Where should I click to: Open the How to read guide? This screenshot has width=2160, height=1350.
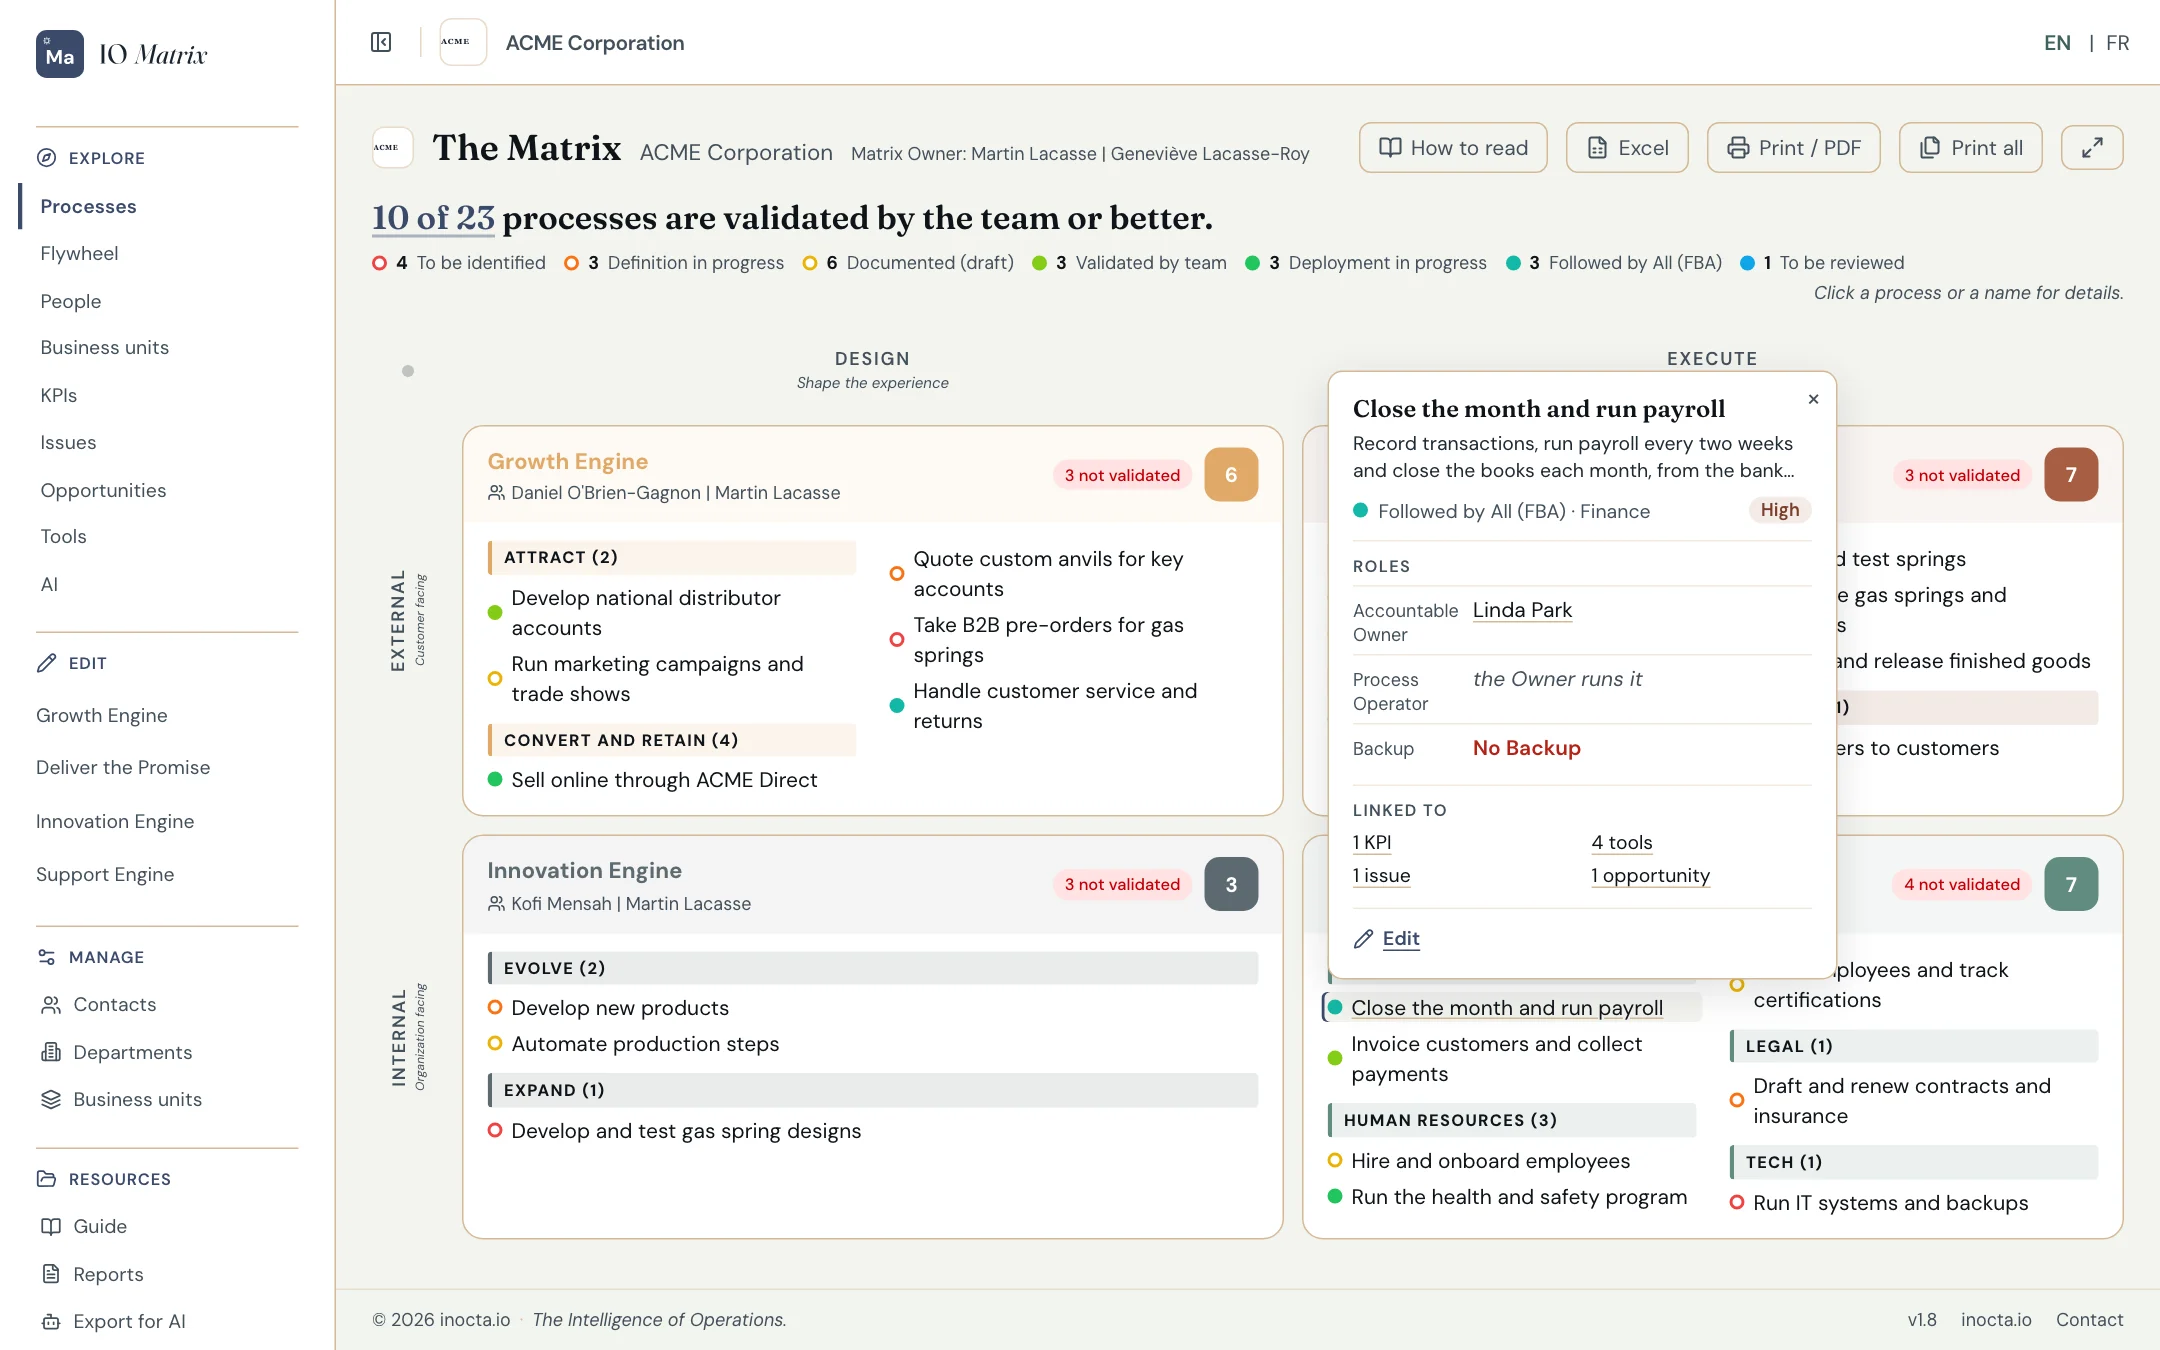click(x=1453, y=148)
